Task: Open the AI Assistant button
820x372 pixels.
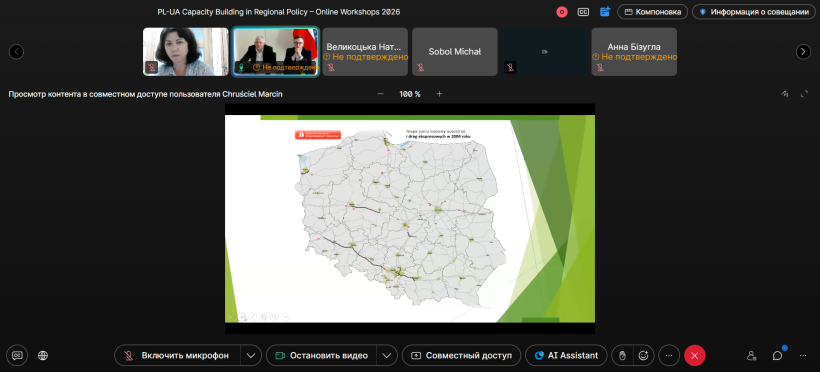Action: tap(566, 355)
